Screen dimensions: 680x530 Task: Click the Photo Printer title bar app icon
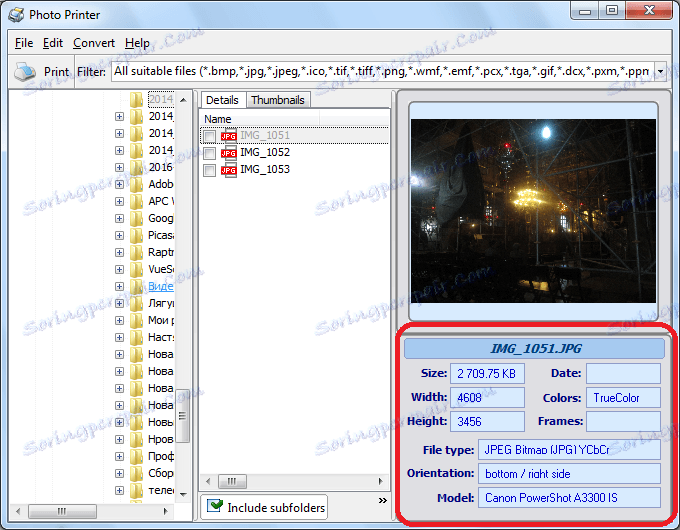pos(16,15)
